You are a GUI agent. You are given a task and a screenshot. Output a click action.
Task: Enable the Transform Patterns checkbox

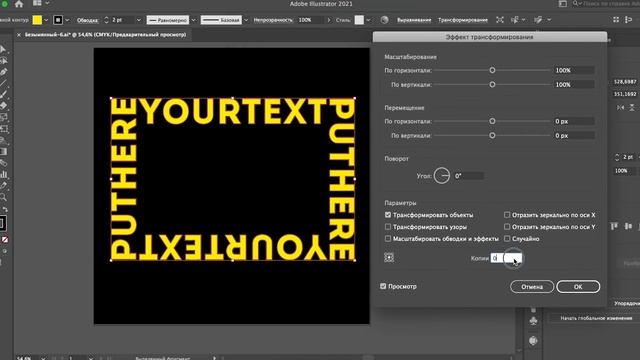388,227
